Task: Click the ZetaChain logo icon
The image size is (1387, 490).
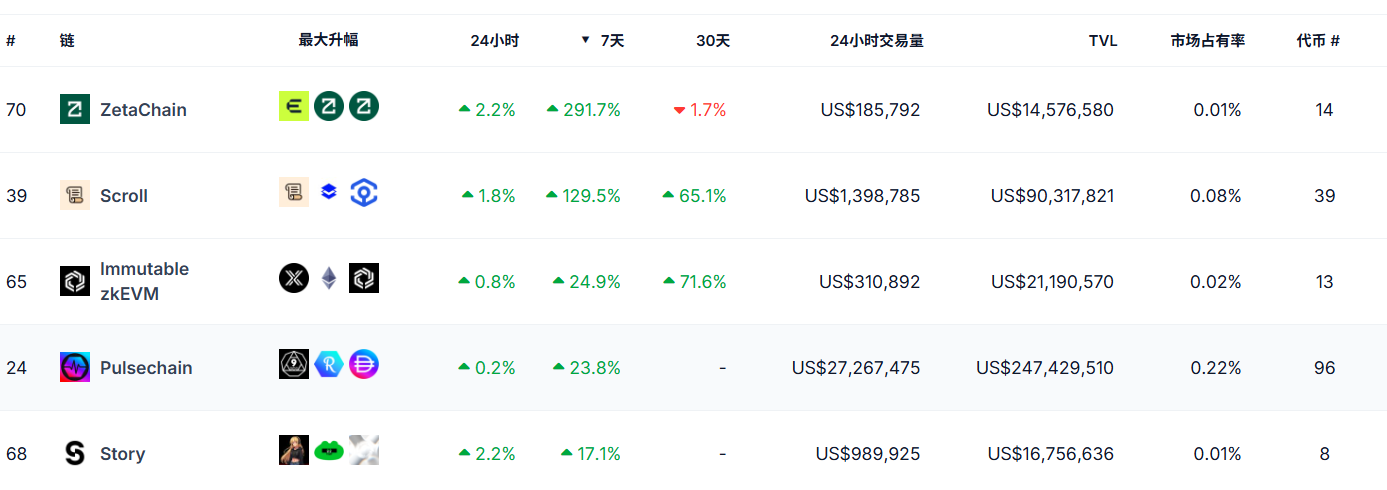Action: pyautogui.click(x=75, y=109)
